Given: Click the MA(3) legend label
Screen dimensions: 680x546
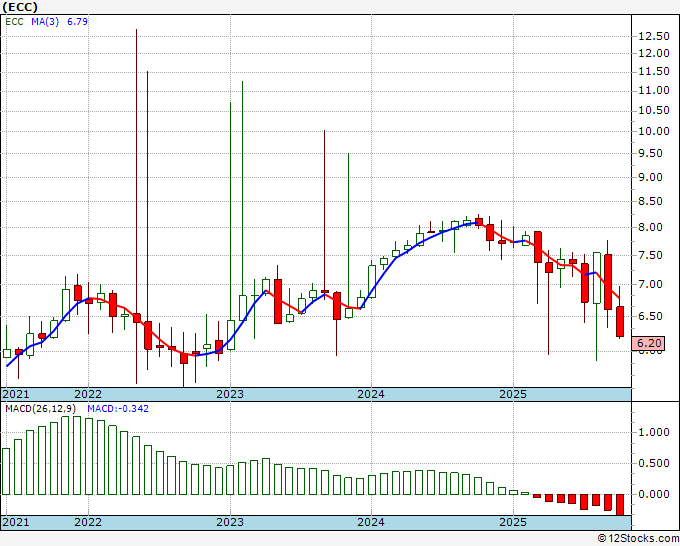Looking at the screenshot, I should coord(45,22).
